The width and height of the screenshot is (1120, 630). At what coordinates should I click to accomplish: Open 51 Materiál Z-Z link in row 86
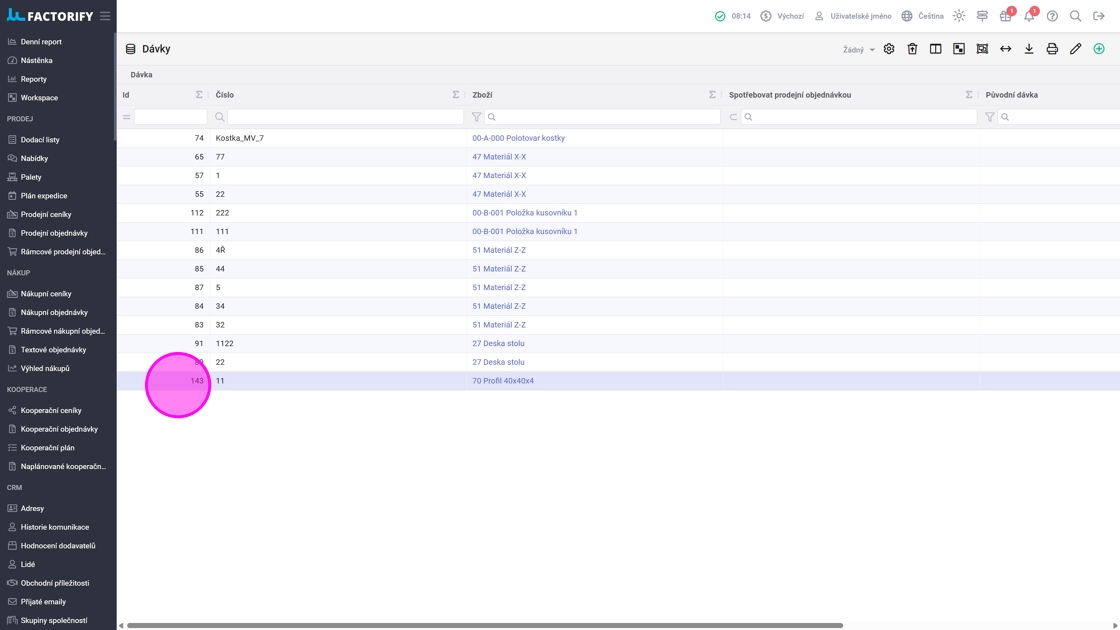pos(499,250)
